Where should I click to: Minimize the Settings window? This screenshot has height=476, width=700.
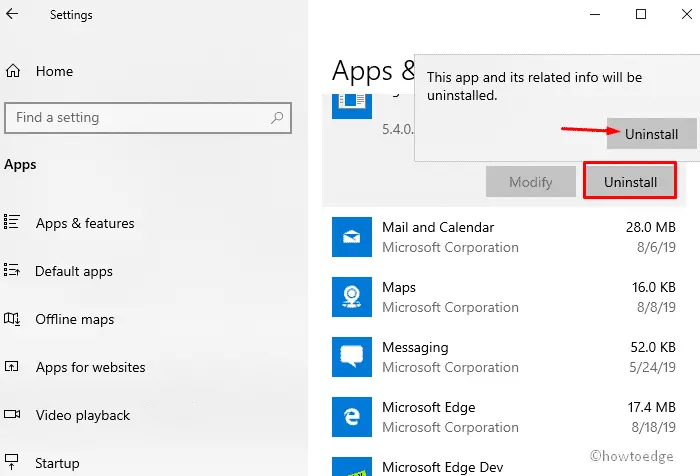pos(595,14)
